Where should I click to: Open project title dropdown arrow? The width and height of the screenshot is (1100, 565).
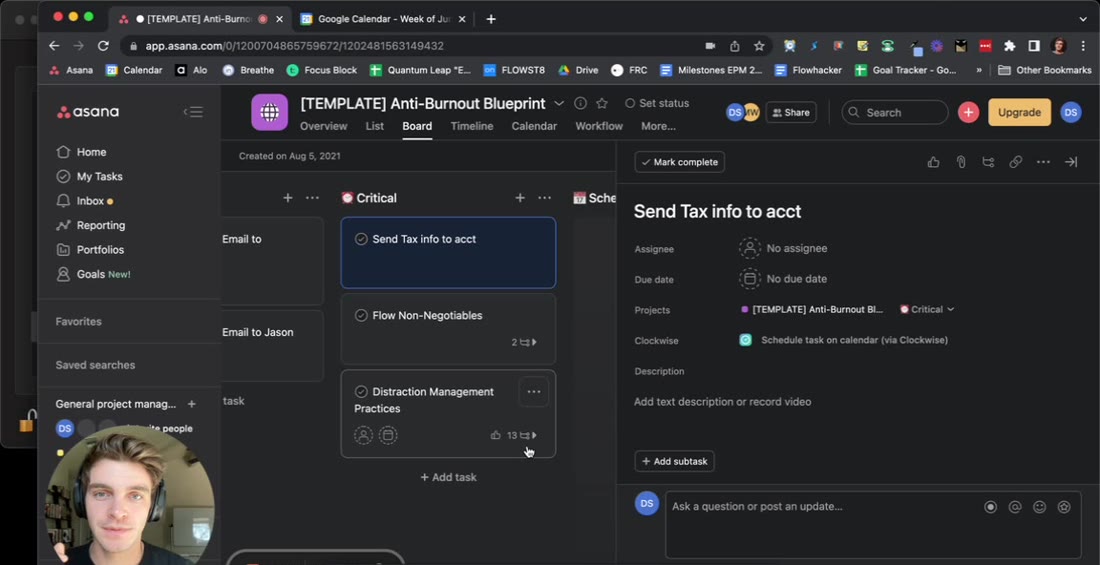558,103
